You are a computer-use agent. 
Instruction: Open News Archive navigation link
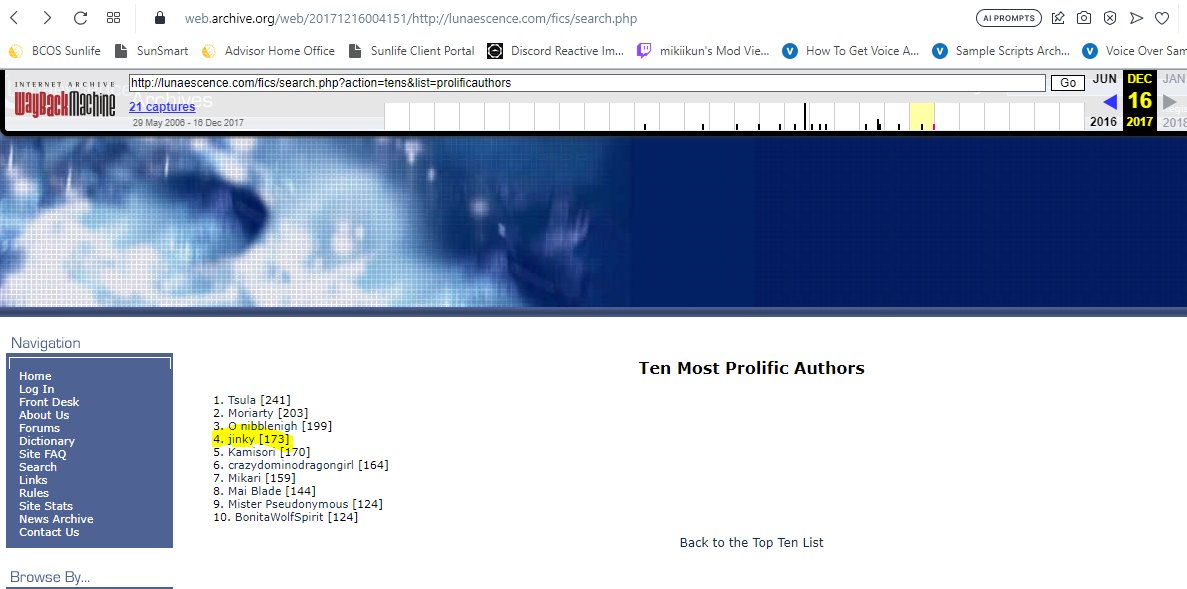point(56,519)
